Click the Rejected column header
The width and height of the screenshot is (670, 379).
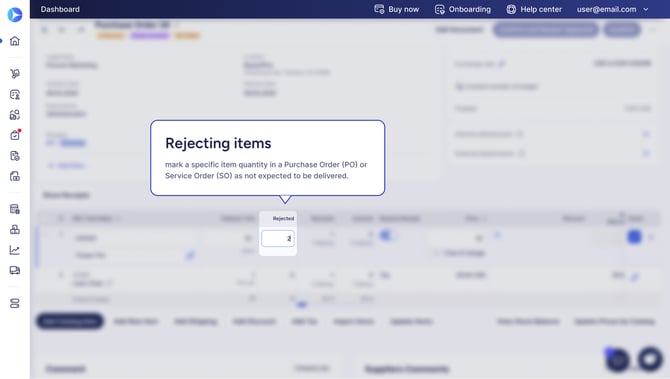283,218
